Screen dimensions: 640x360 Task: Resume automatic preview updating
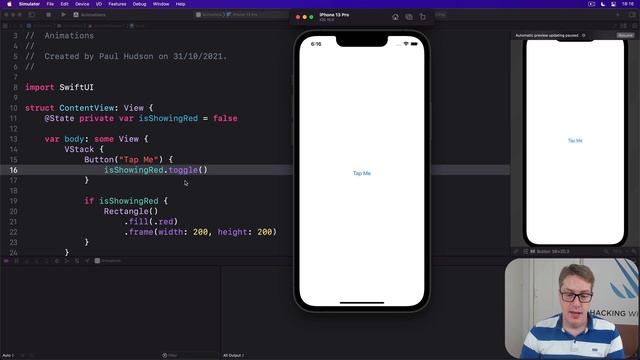pyautogui.click(x=625, y=36)
